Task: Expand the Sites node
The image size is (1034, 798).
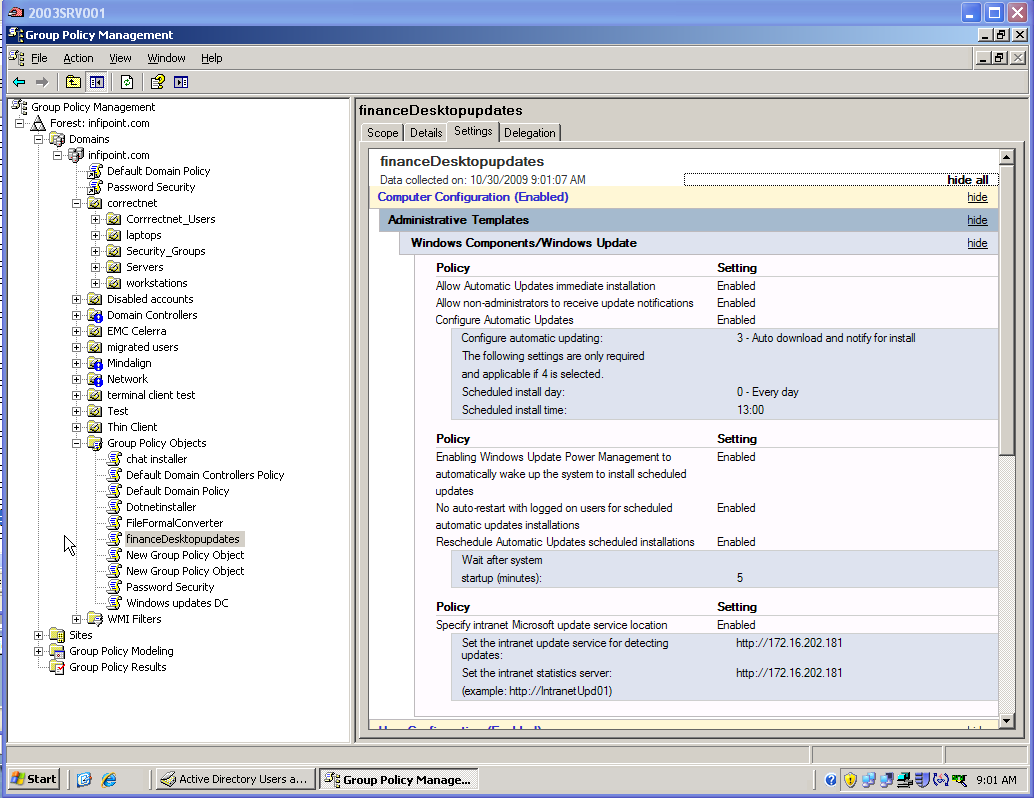Action: point(39,634)
